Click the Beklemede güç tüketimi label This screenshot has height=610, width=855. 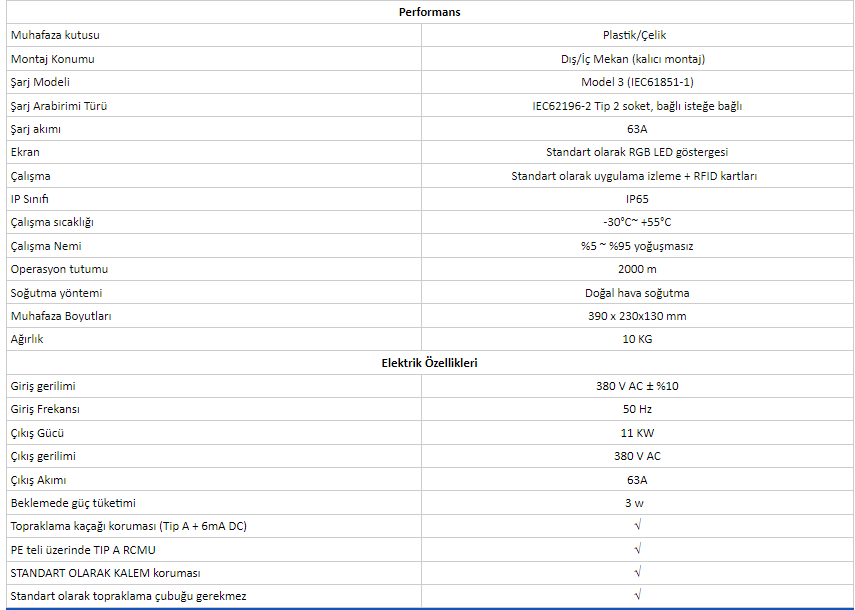click(x=73, y=503)
